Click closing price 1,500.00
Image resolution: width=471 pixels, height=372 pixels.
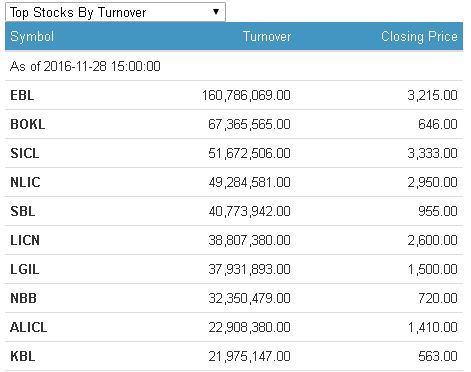(433, 269)
